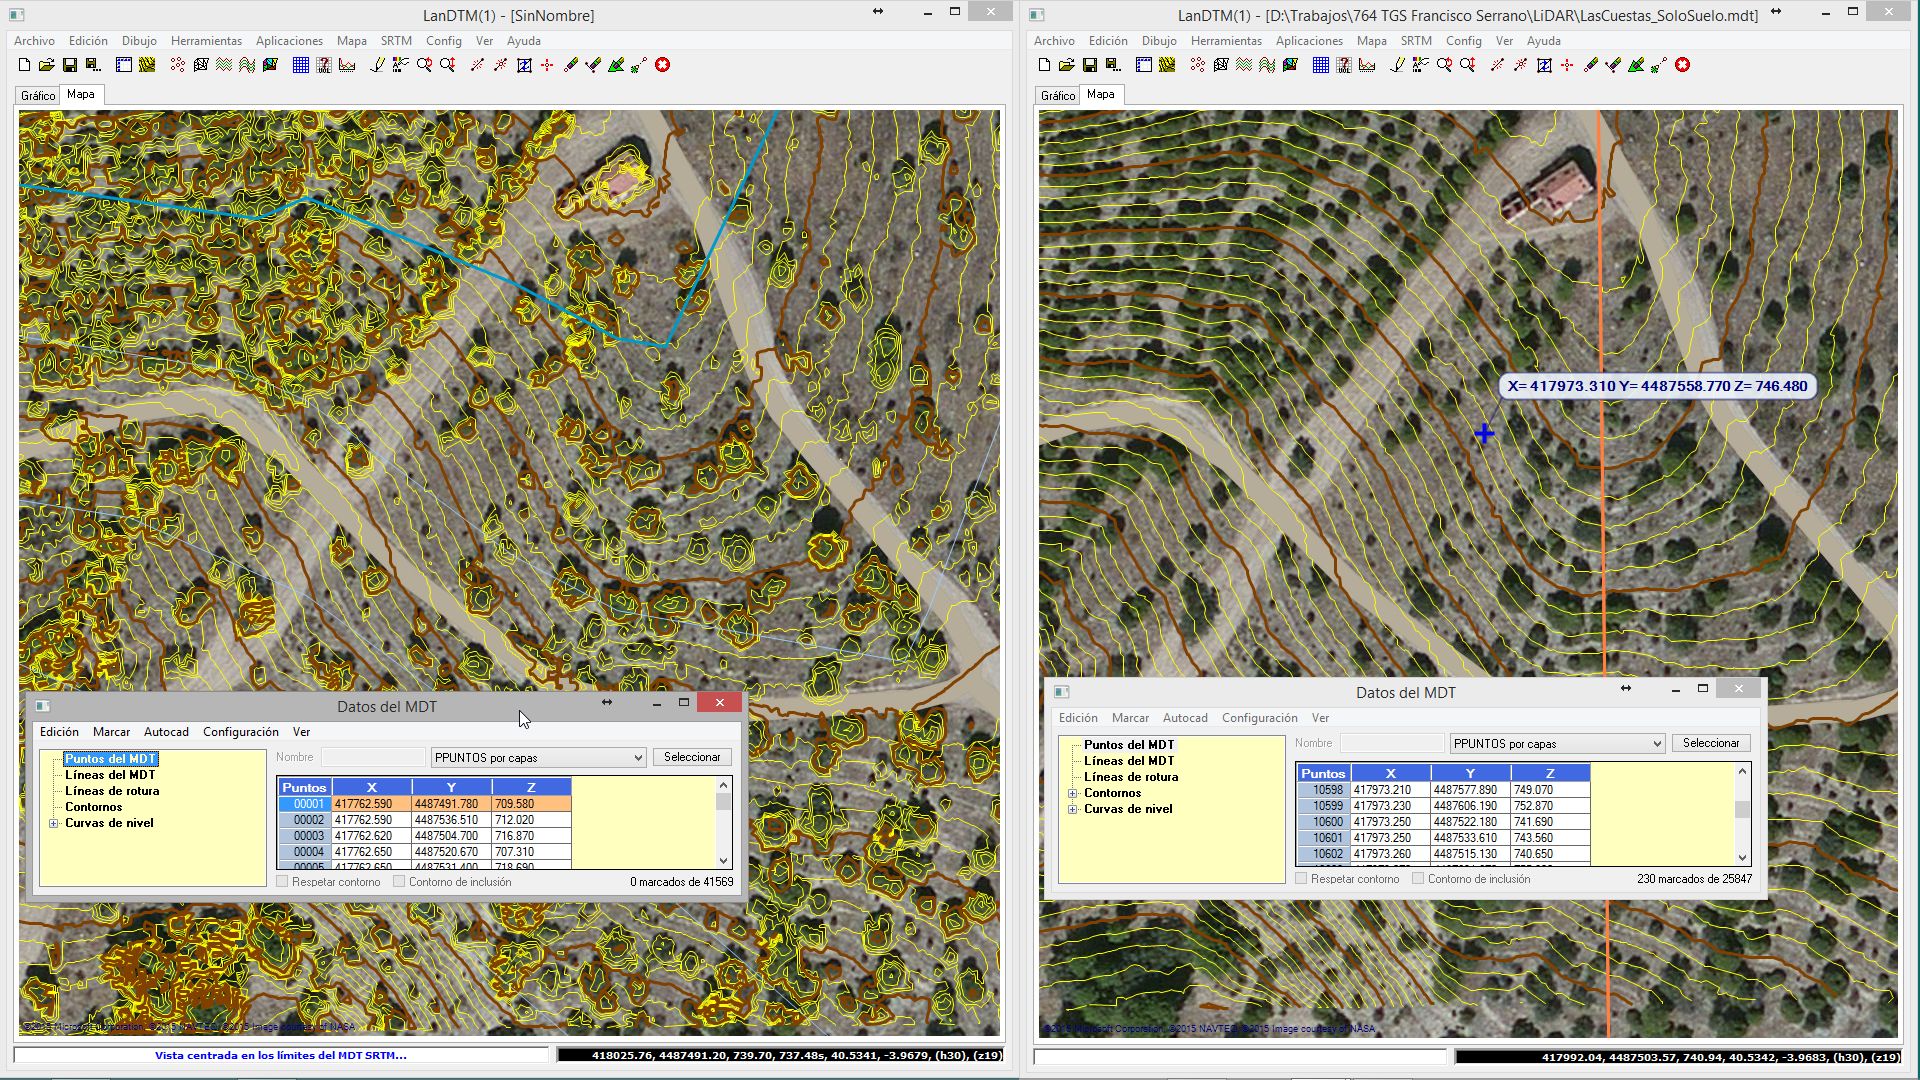
Task: Open data table window icon in left LanDTM
Action: tap(124, 65)
